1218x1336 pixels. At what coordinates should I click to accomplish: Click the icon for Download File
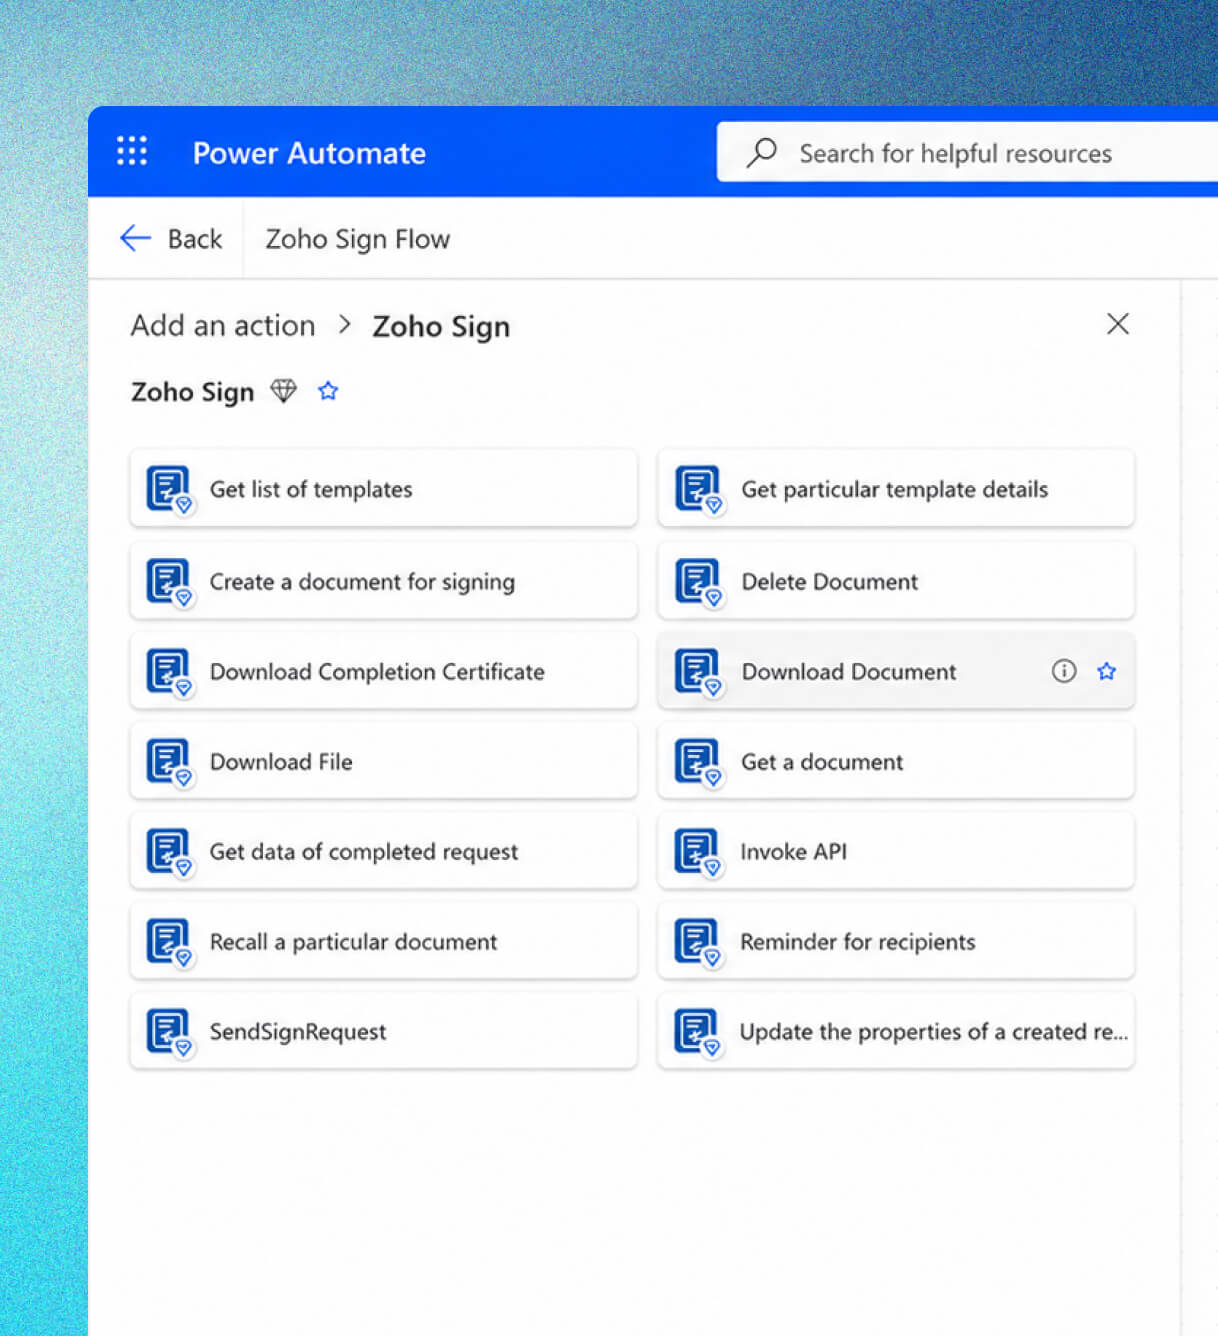coord(169,762)
